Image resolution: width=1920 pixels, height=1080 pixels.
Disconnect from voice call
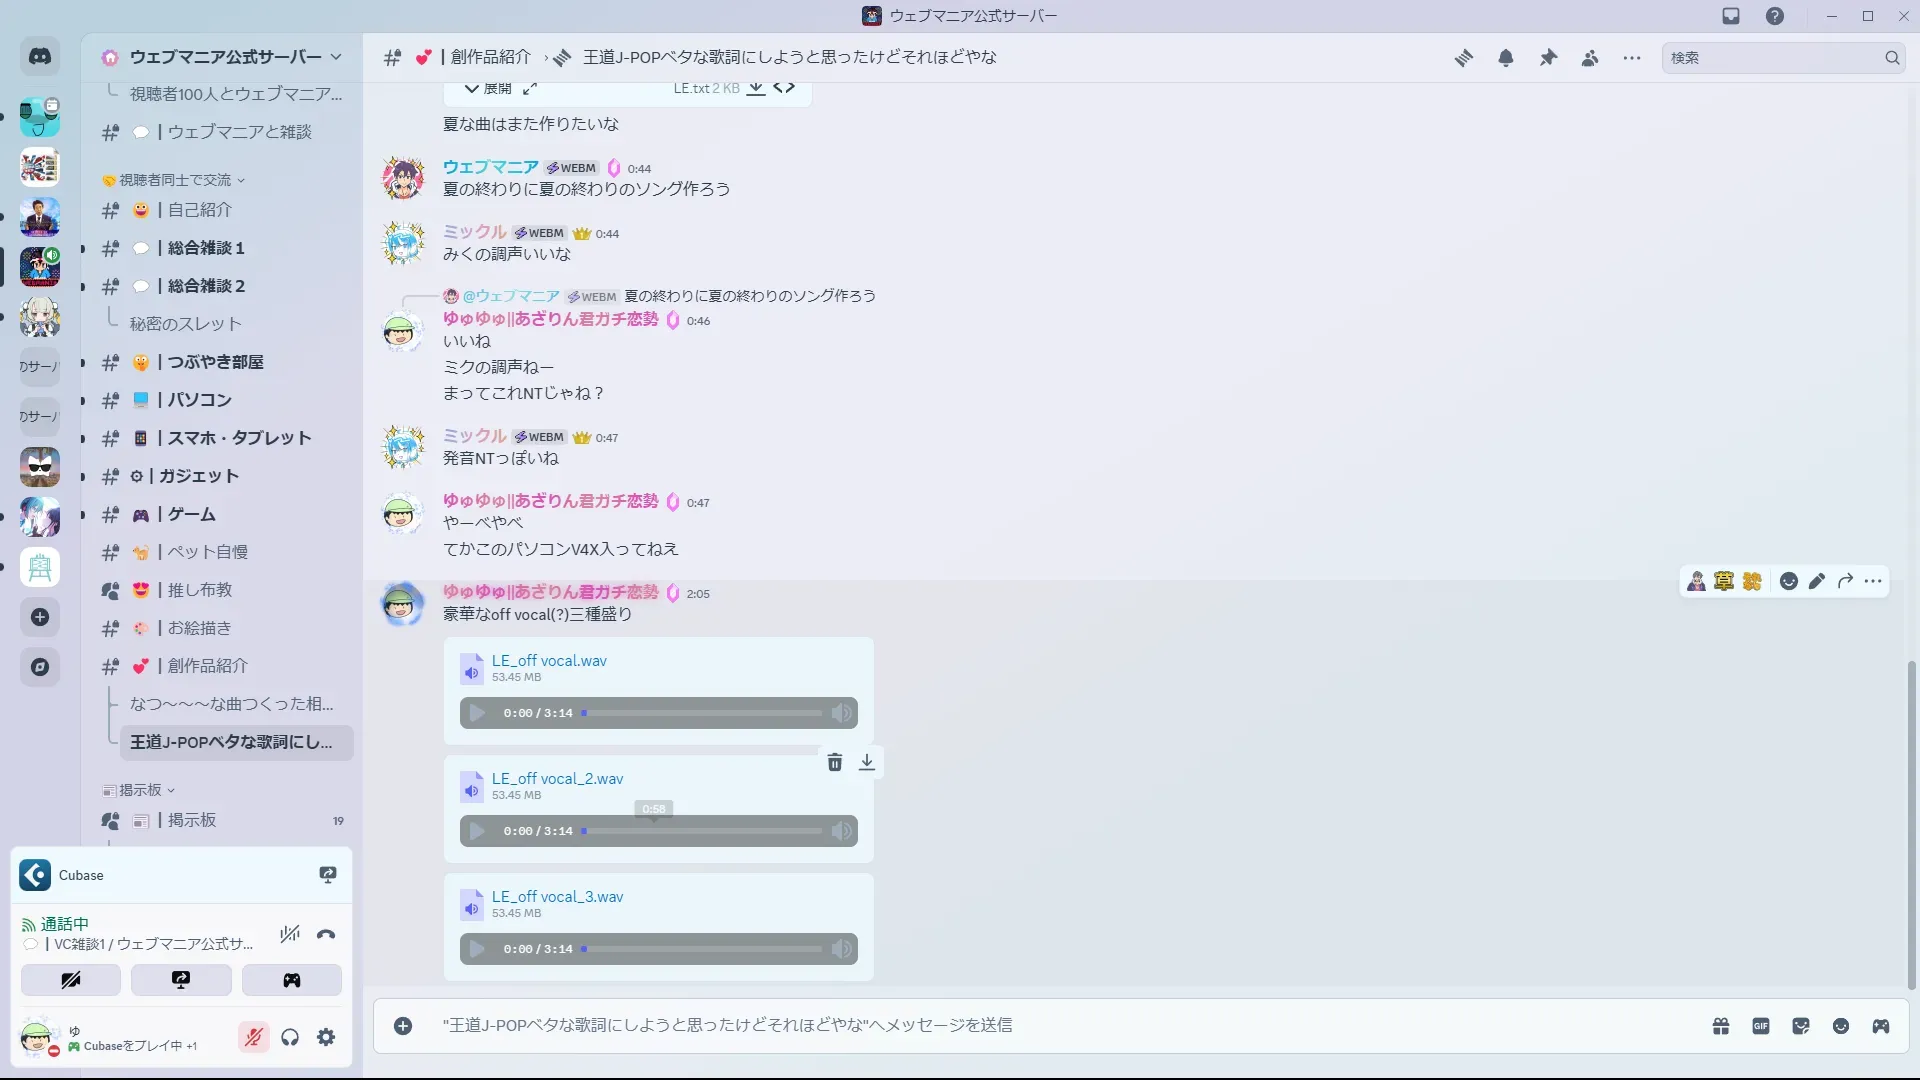[326, 935]
